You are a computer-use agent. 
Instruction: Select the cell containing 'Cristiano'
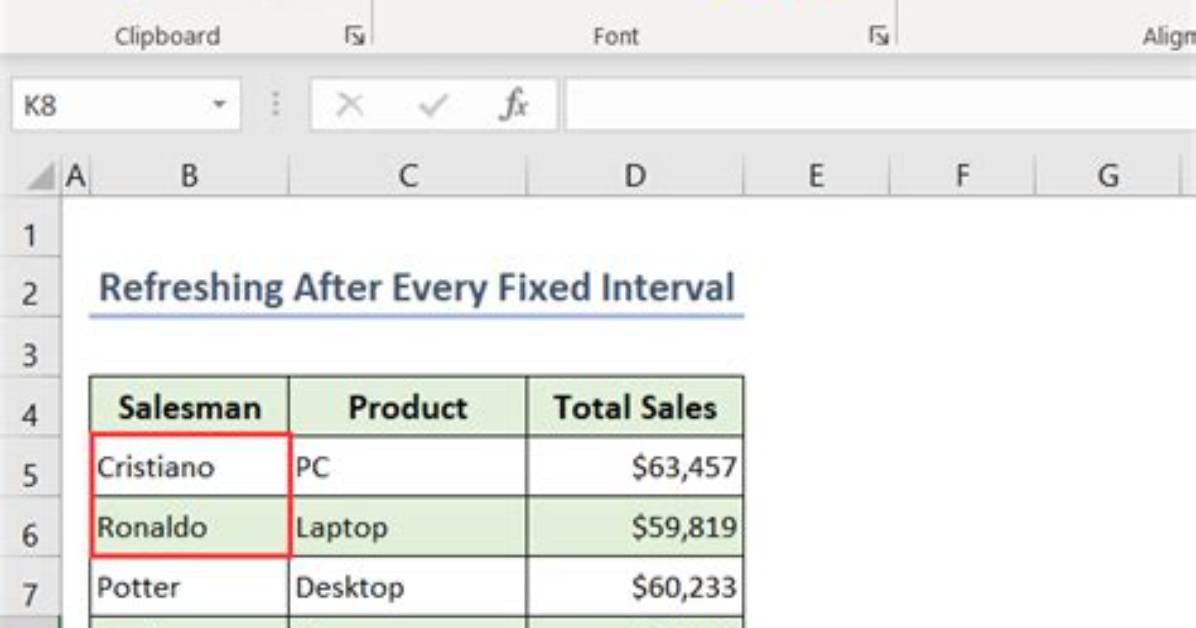[x=189, y=465]
